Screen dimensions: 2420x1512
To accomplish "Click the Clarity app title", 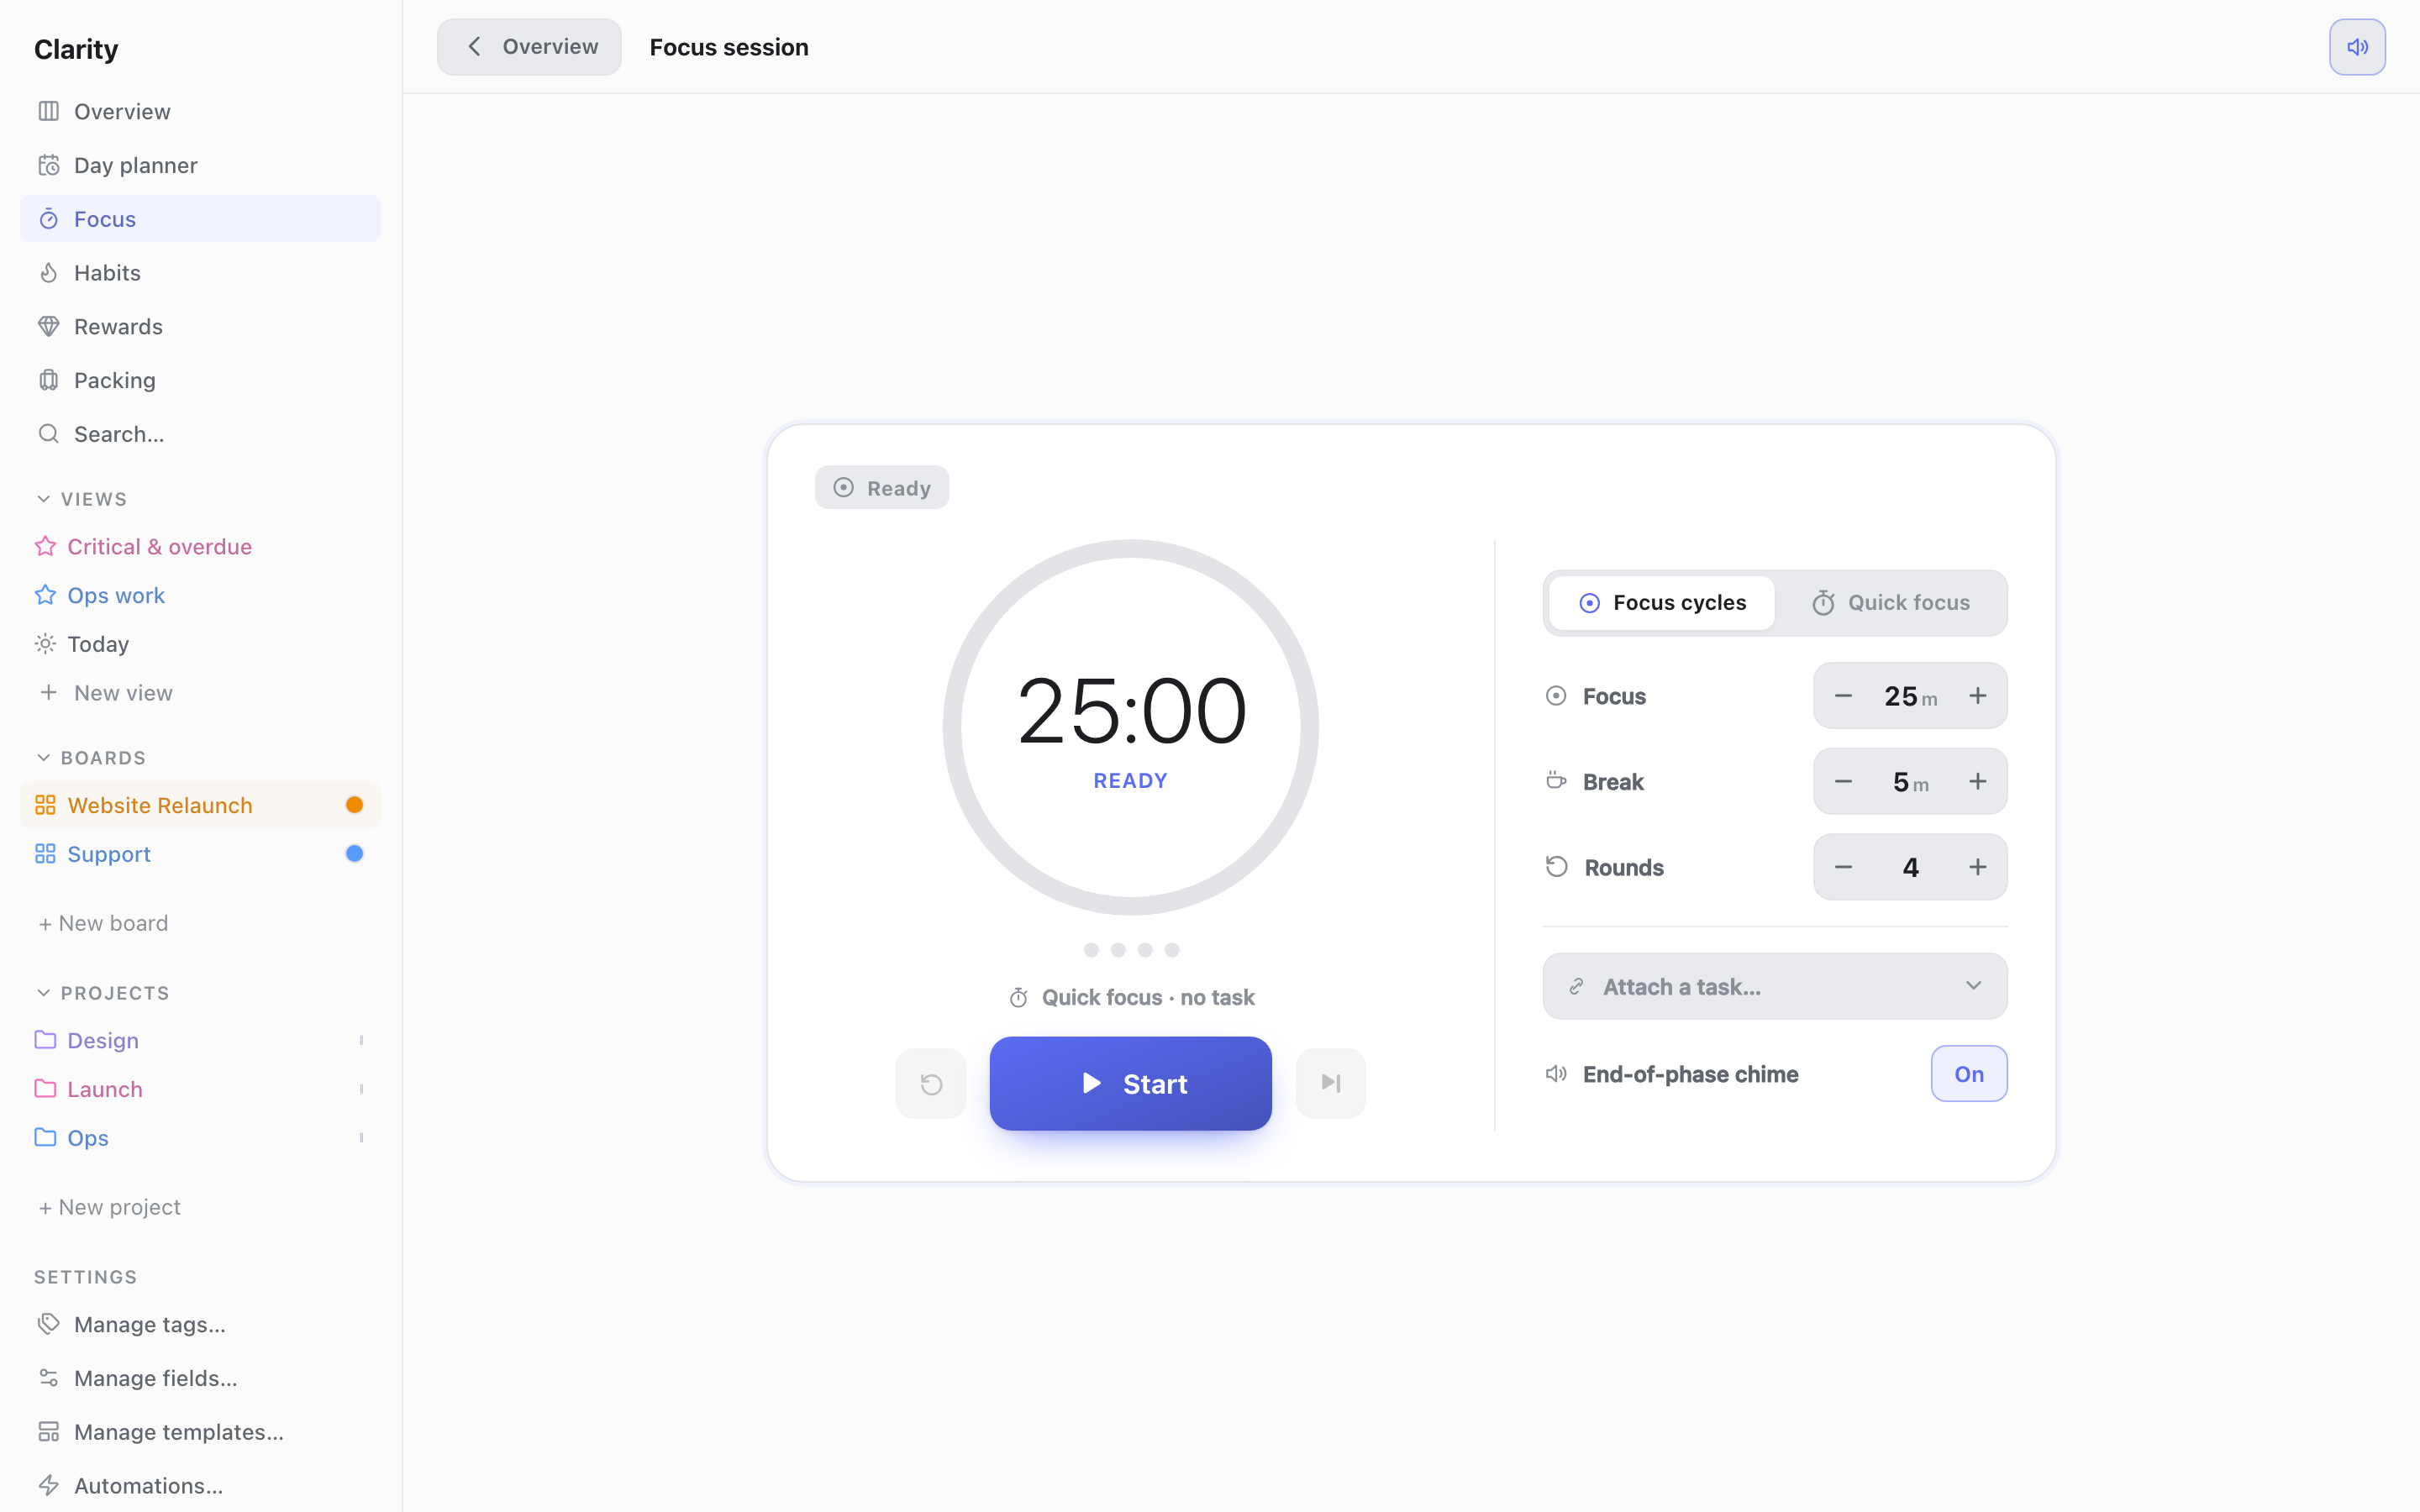I will click(76, 49).
